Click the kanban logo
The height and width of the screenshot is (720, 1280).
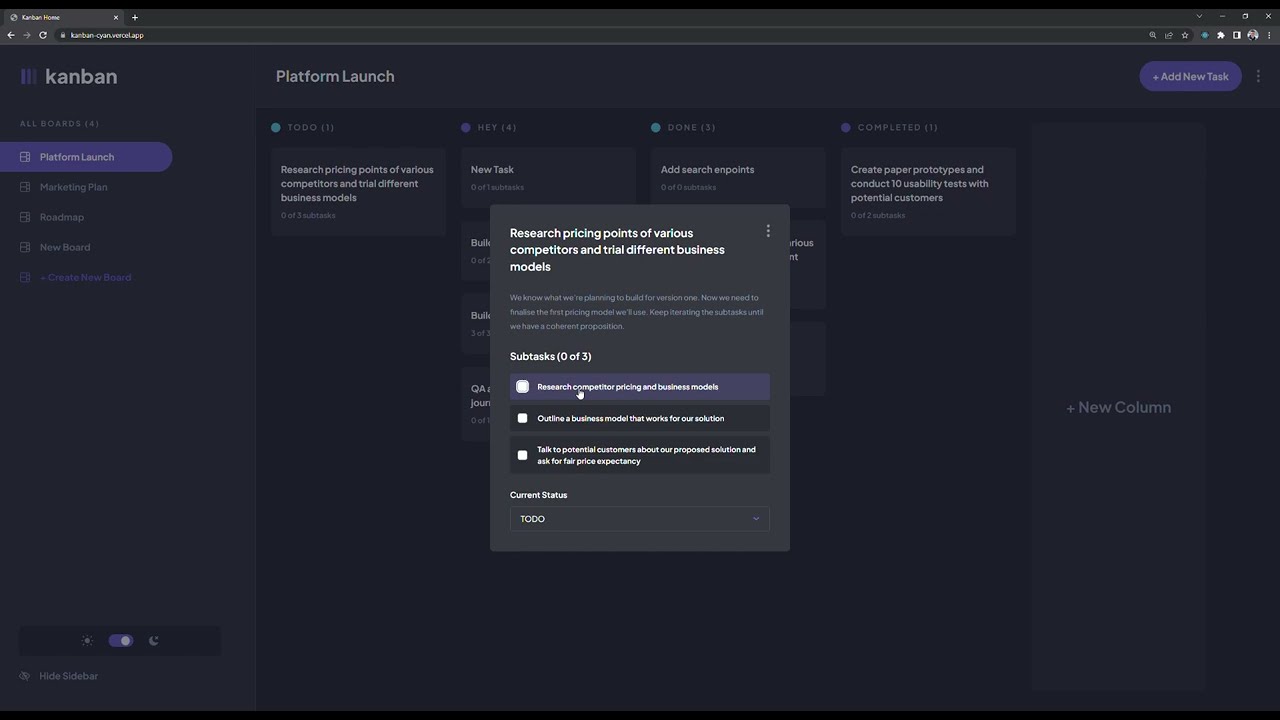click(x=69, y=76)
